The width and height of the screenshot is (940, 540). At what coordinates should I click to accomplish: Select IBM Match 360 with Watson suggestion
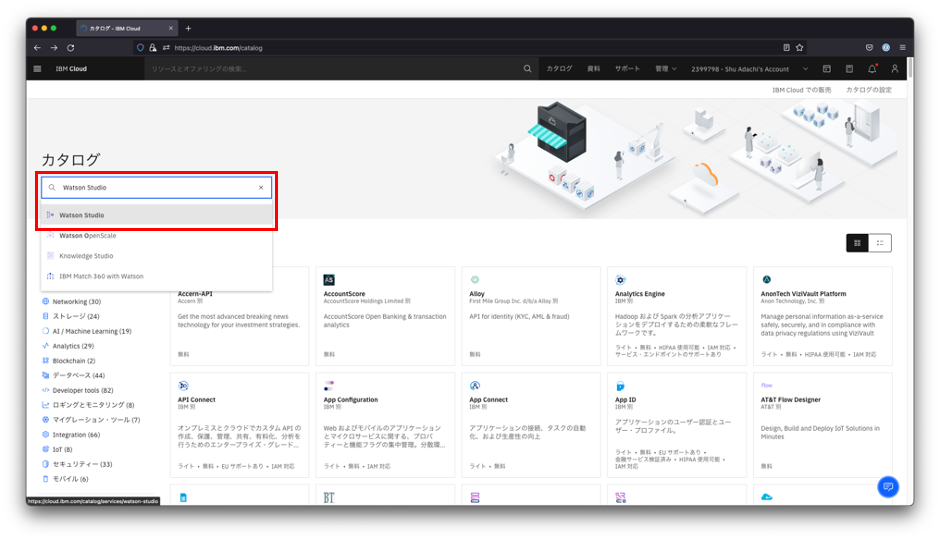tap(156, 276)
